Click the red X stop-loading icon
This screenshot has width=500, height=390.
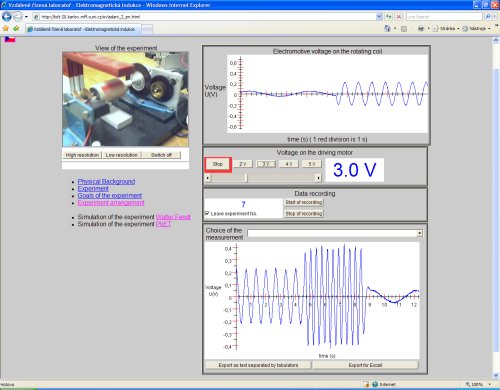tap(398, 16)
